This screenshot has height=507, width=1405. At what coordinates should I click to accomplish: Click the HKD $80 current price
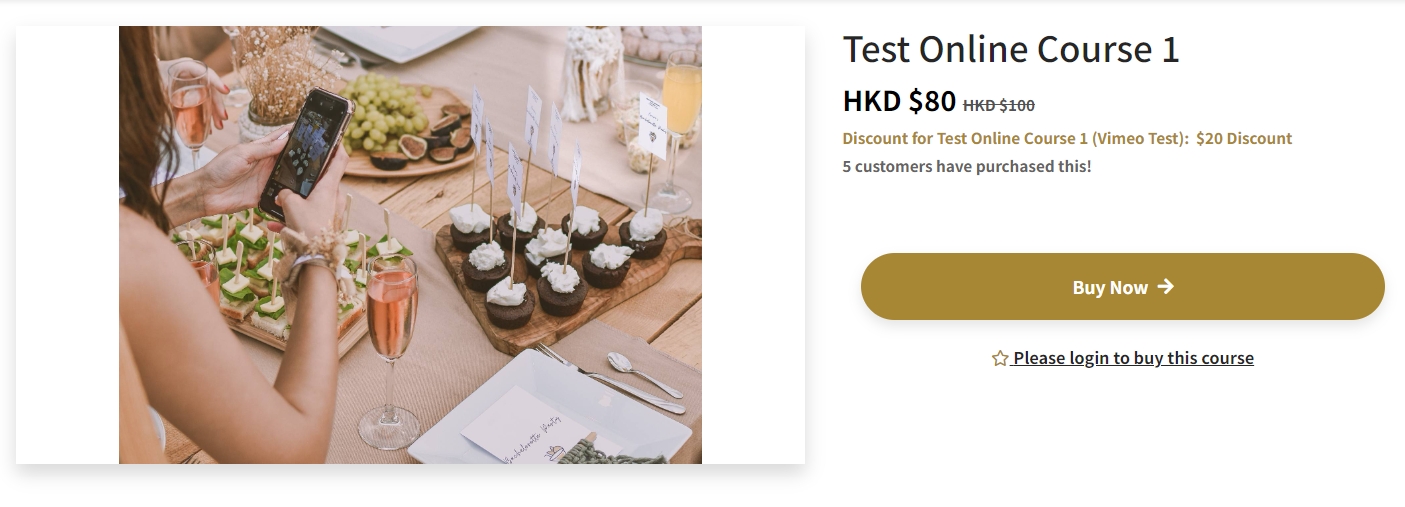[899, 101]
